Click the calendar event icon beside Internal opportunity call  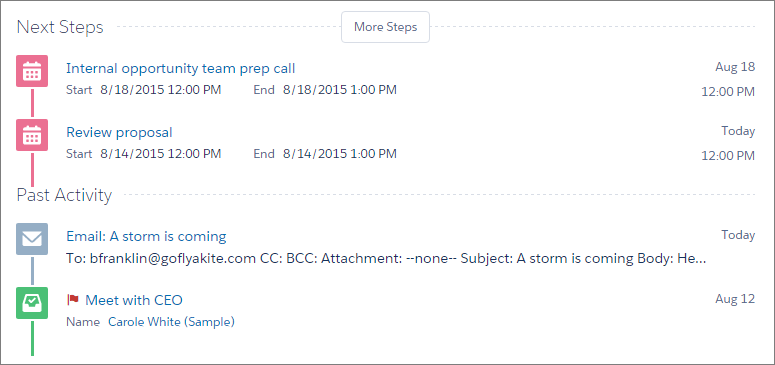click(32, 71)
